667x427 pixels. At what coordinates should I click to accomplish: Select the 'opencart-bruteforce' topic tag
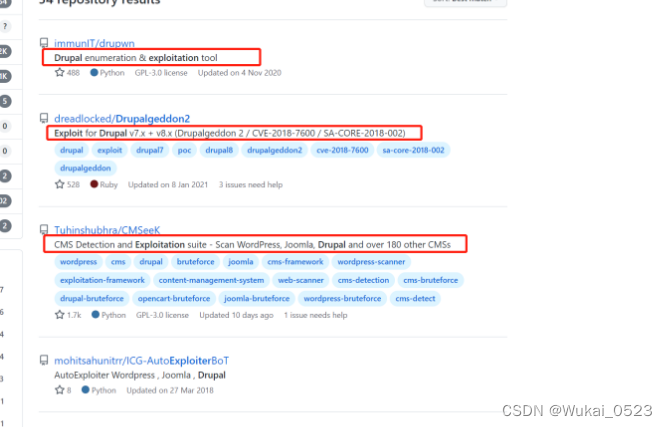(x=174, y=299)
